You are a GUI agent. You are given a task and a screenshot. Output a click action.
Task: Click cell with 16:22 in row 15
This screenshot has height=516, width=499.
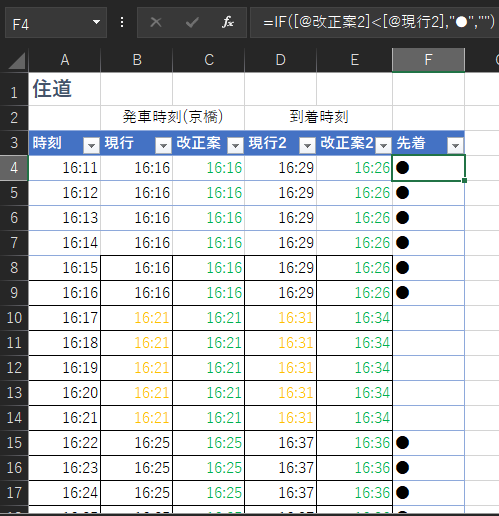pos(65,443)
